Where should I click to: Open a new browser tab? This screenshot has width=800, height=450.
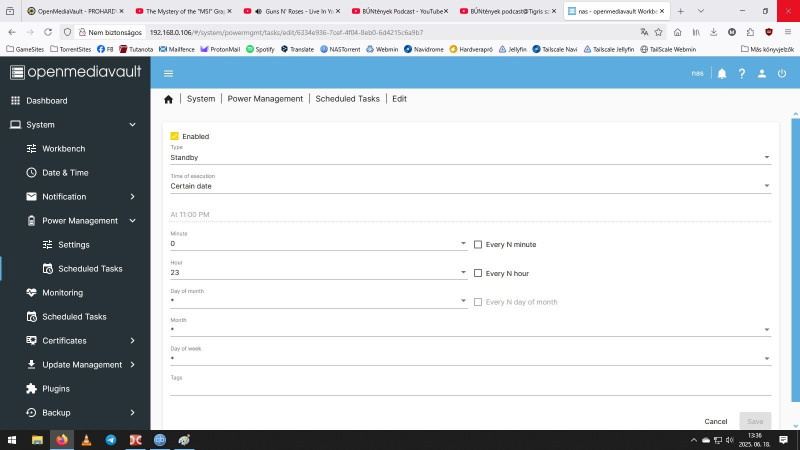681,11
